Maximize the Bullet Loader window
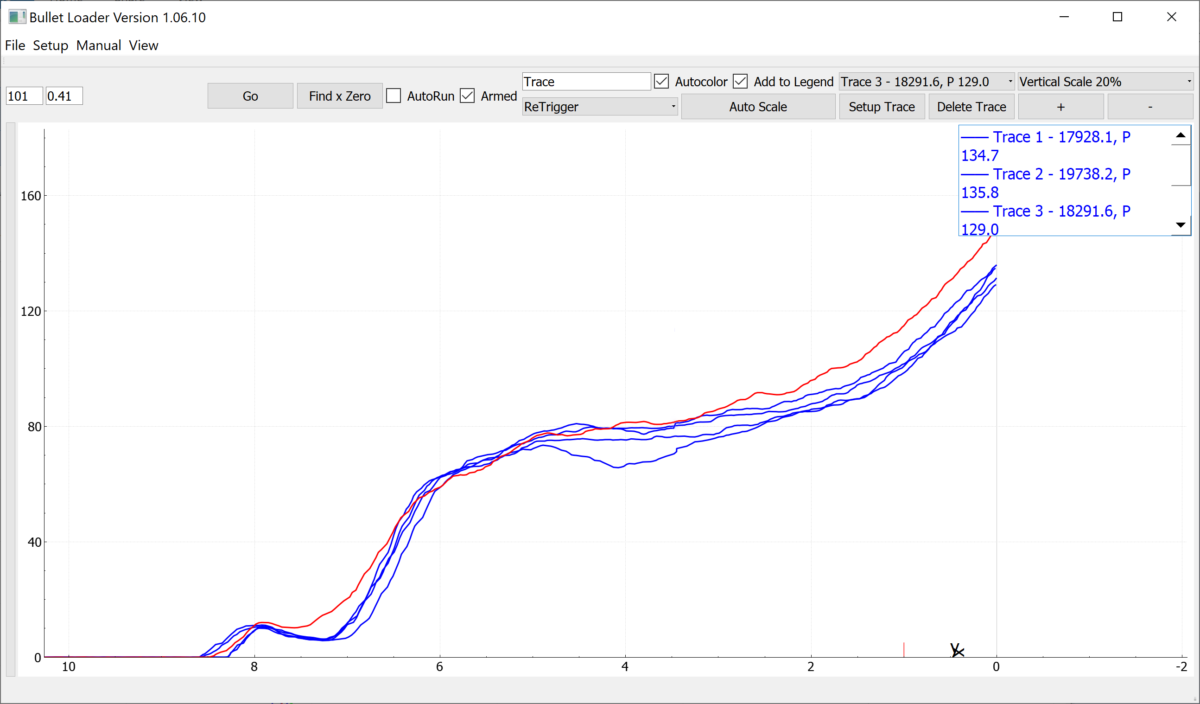Viewport: 1200px width, 704px height. (x=1117, y=17)
